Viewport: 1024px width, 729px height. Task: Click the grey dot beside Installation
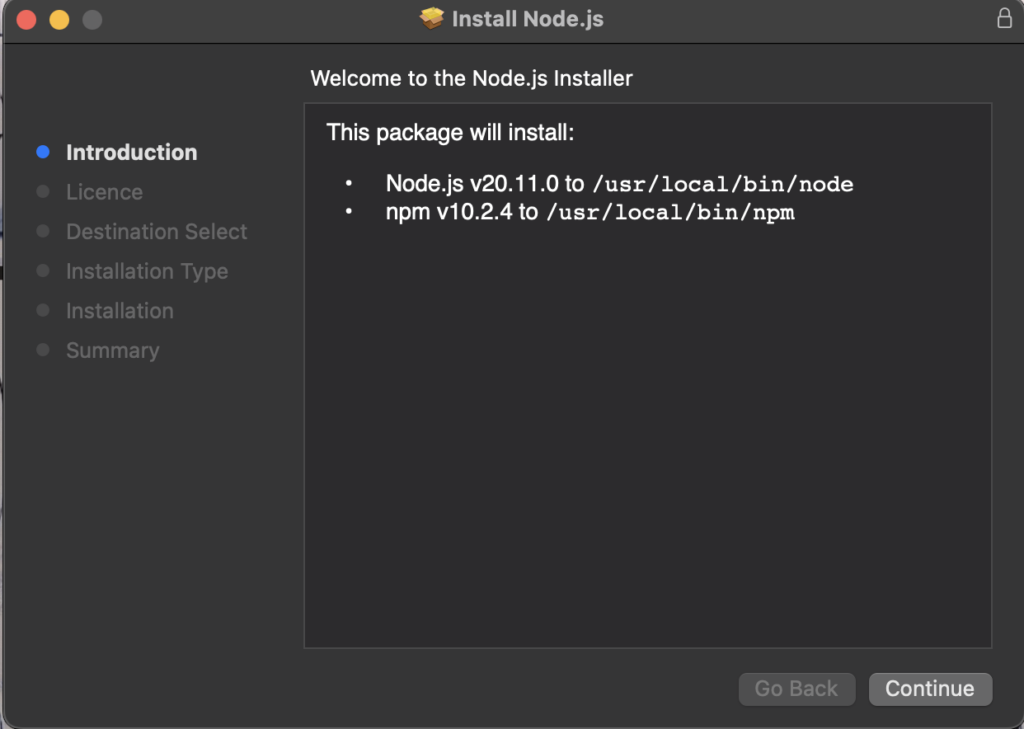coord(41,310)
